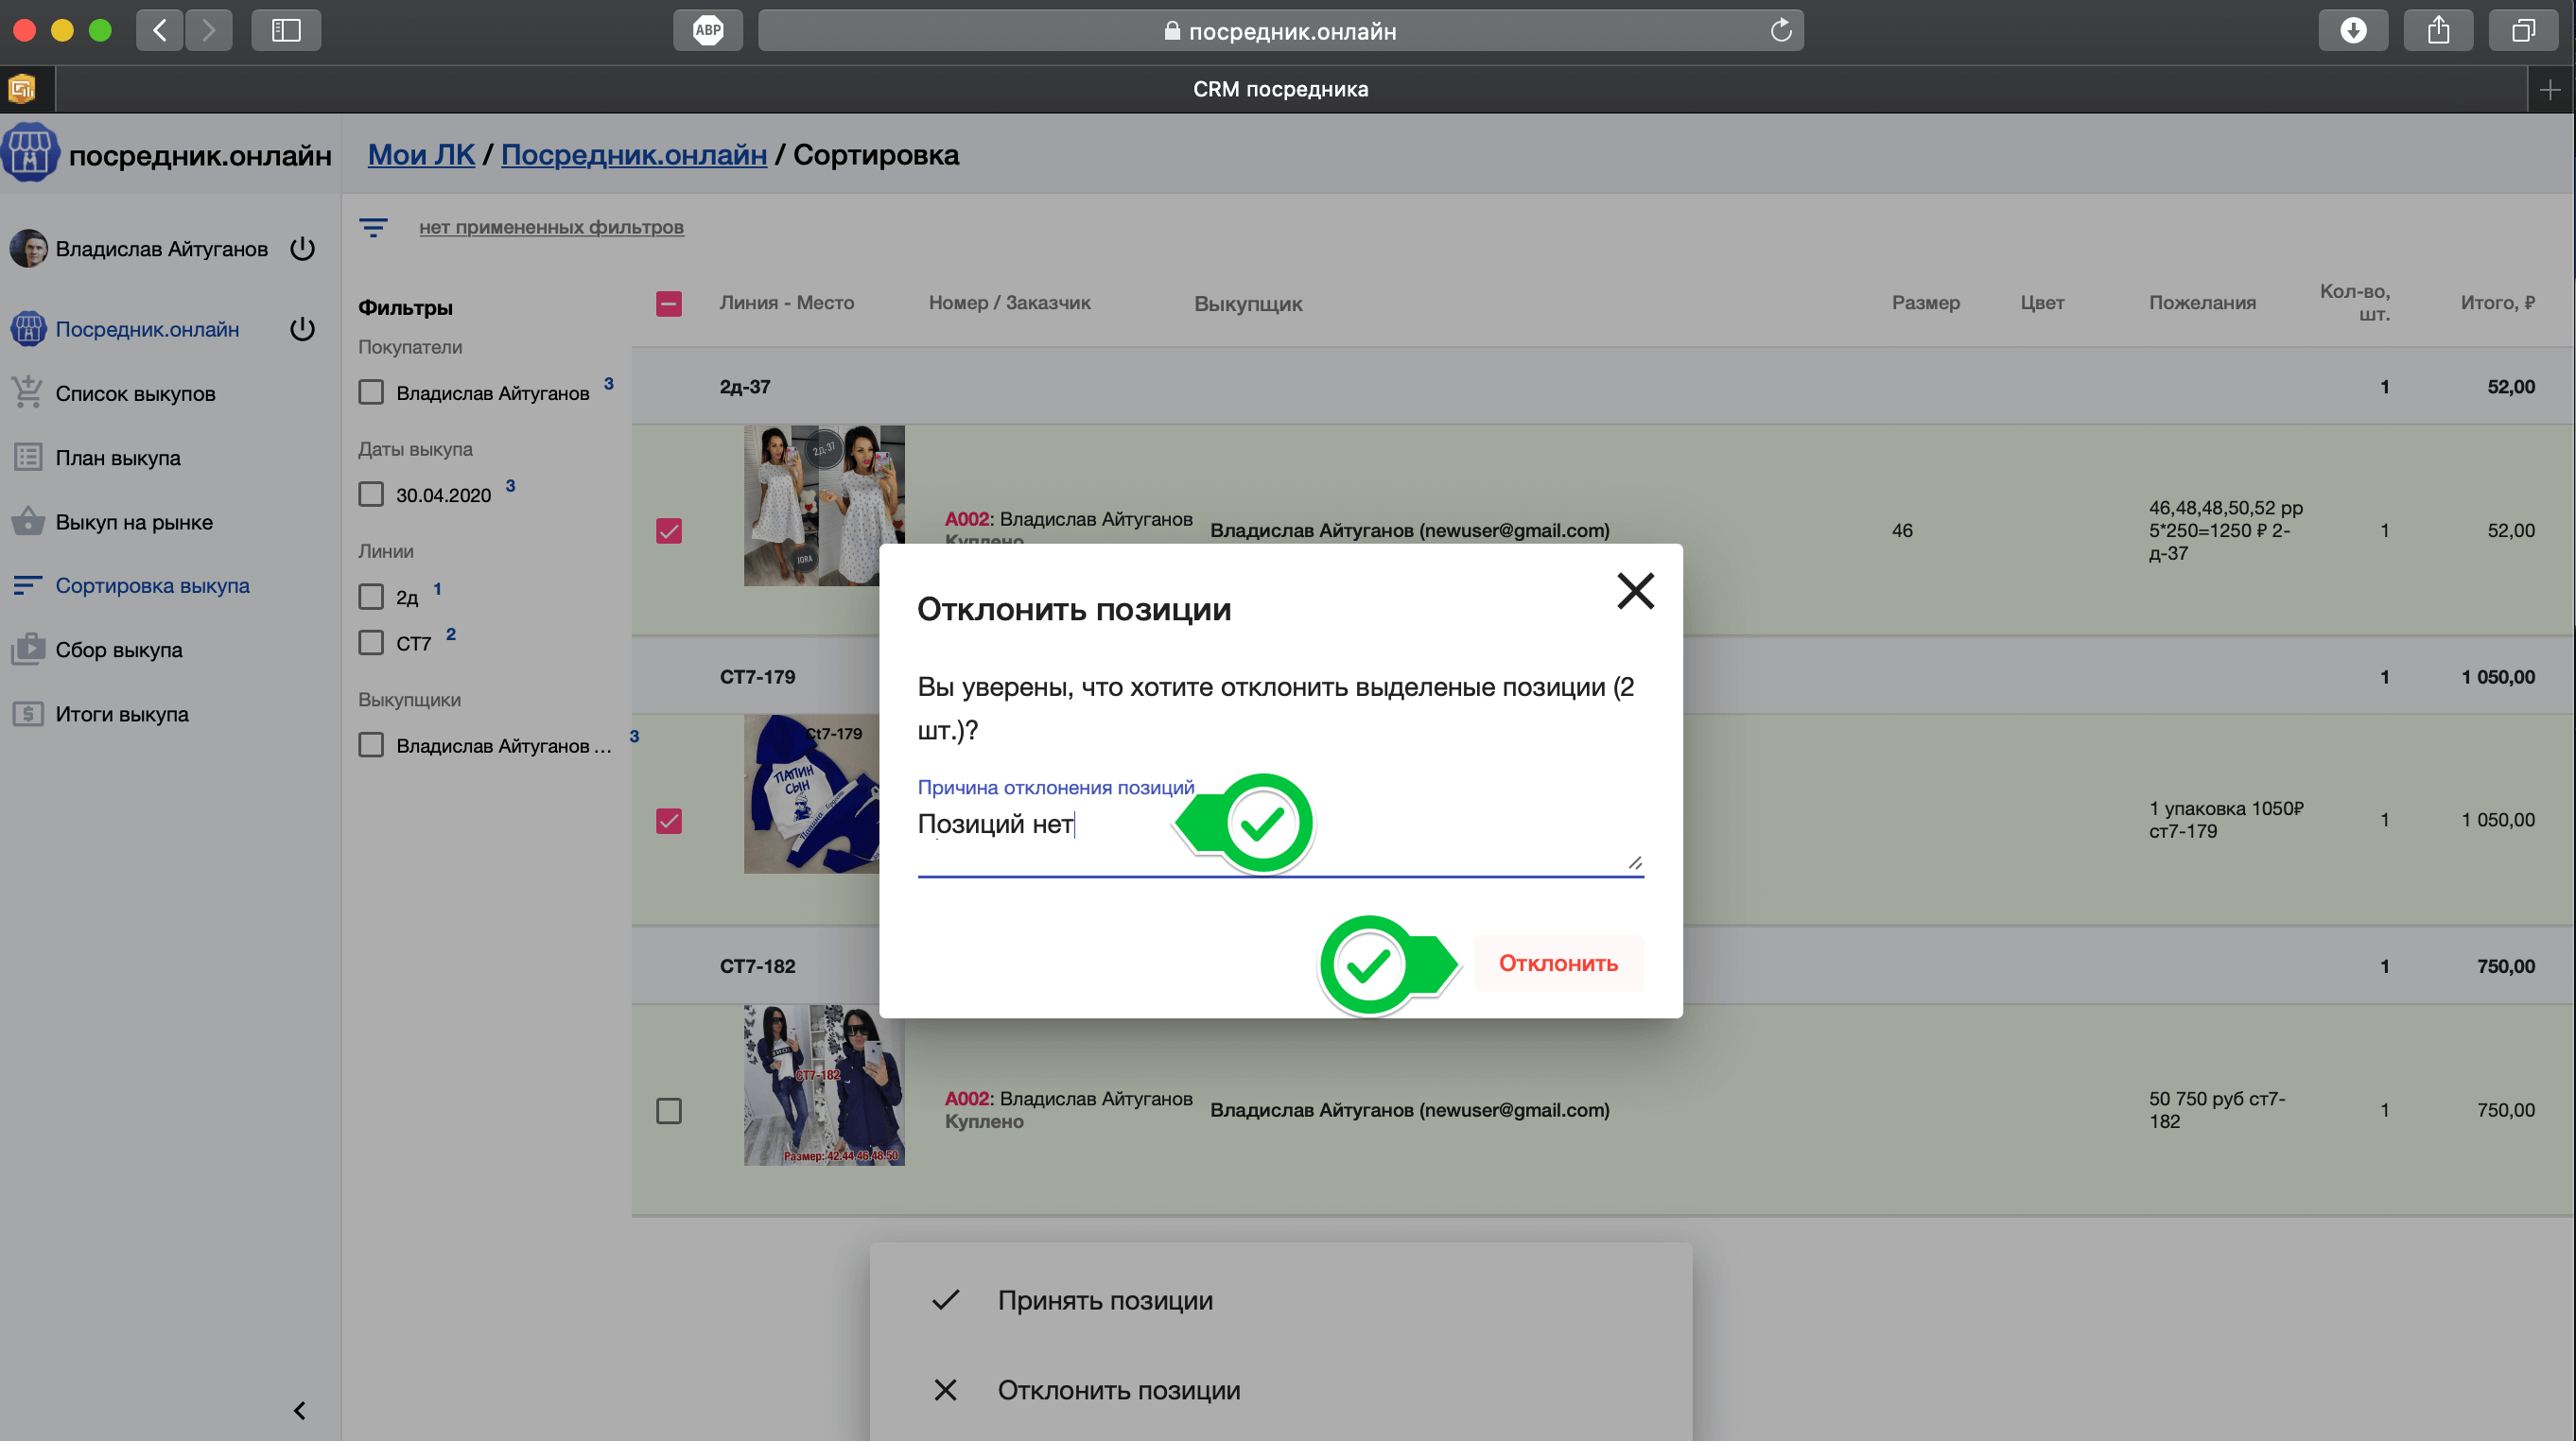Log out using power icon beside Владислав Айтуганов

[x=303, y=248]
